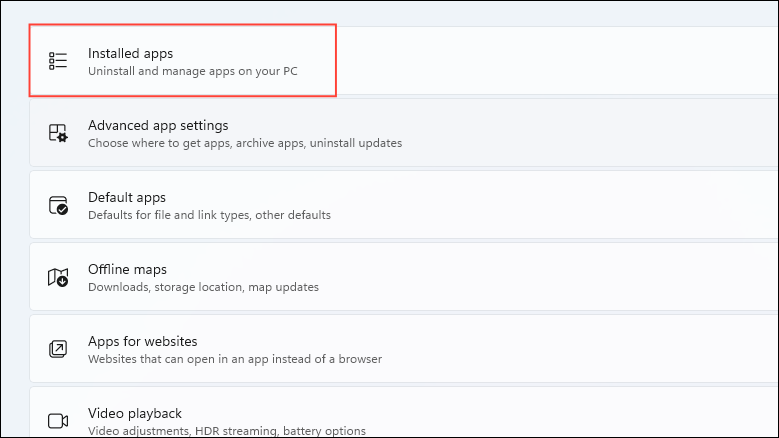Select the Offline maps heading
Image resolution: width=779 pixels, height=438 pixels.
point(127,269)
